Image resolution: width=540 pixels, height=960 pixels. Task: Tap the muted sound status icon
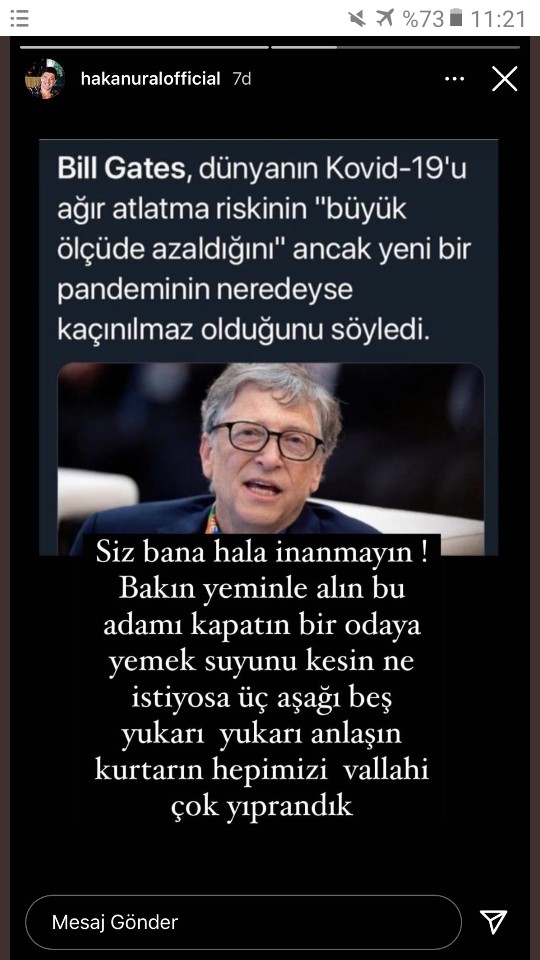point(358,18)
